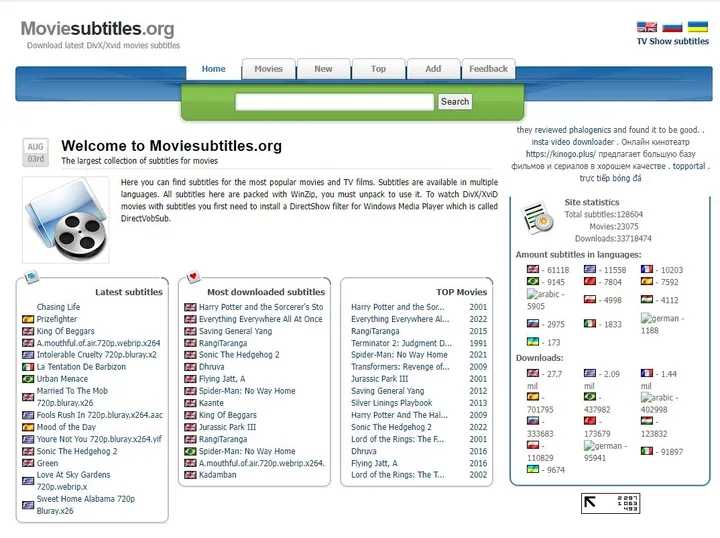This screenshot has width=720, height=538.
Task: Click the flag icon beside Mood of the Day
Action: (28, 427)
